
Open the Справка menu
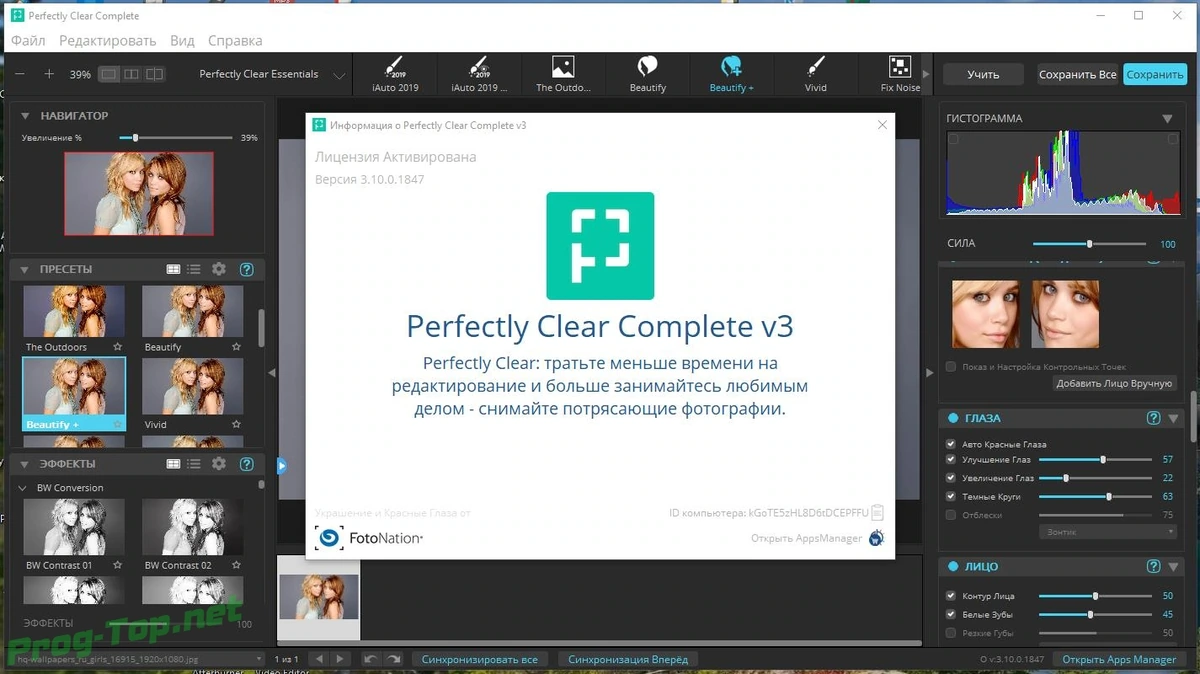tap(235, 41)
